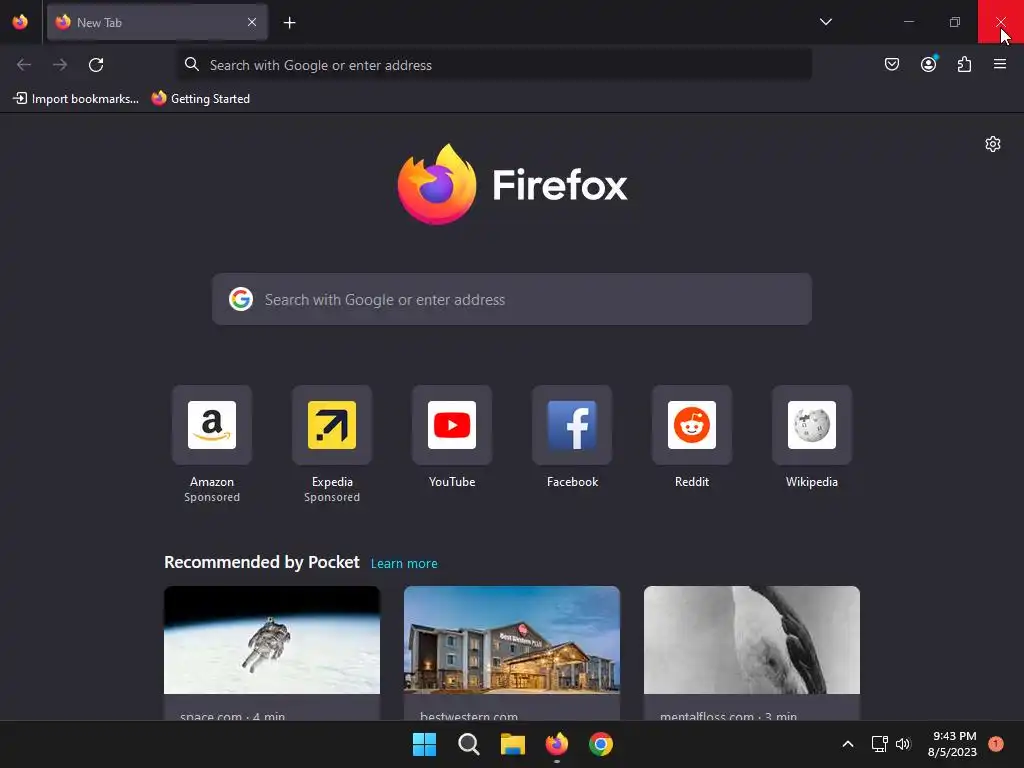The width and height of the screenshot is (1024, 768).
Task: Focus the top address bar
Action: click(494, 65)
